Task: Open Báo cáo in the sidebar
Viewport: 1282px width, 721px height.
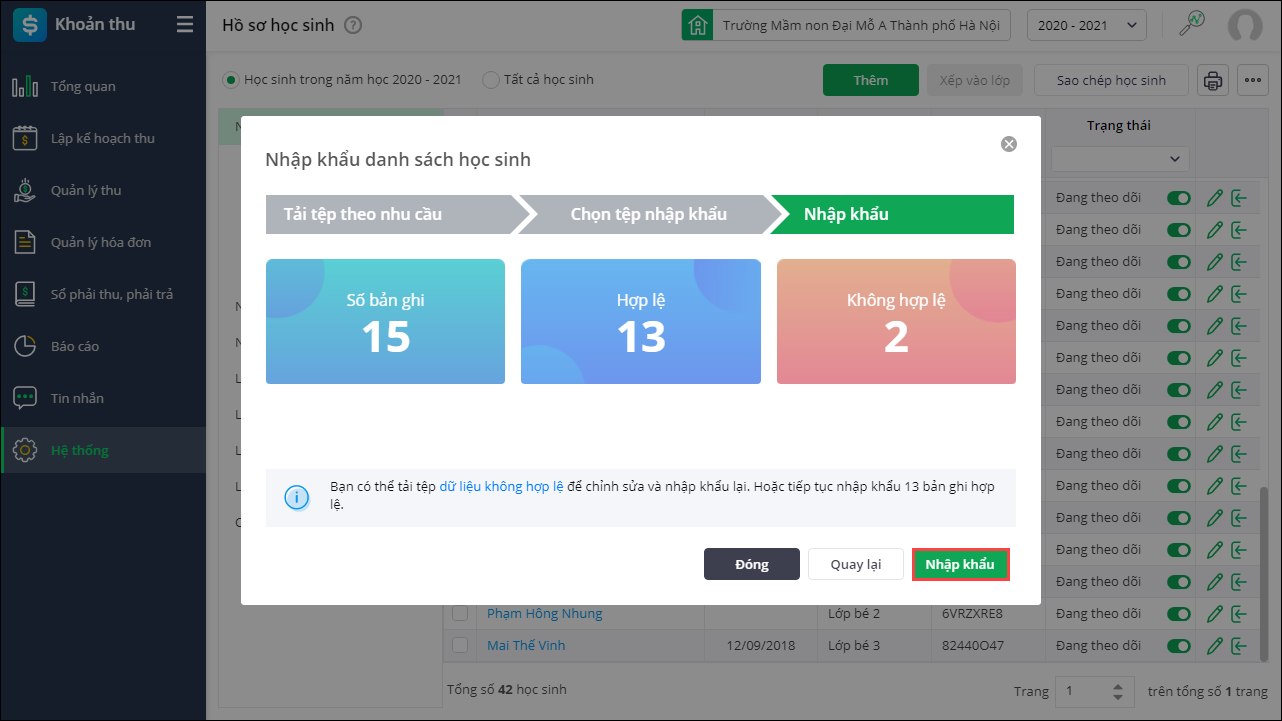Action: click(75, 346)
